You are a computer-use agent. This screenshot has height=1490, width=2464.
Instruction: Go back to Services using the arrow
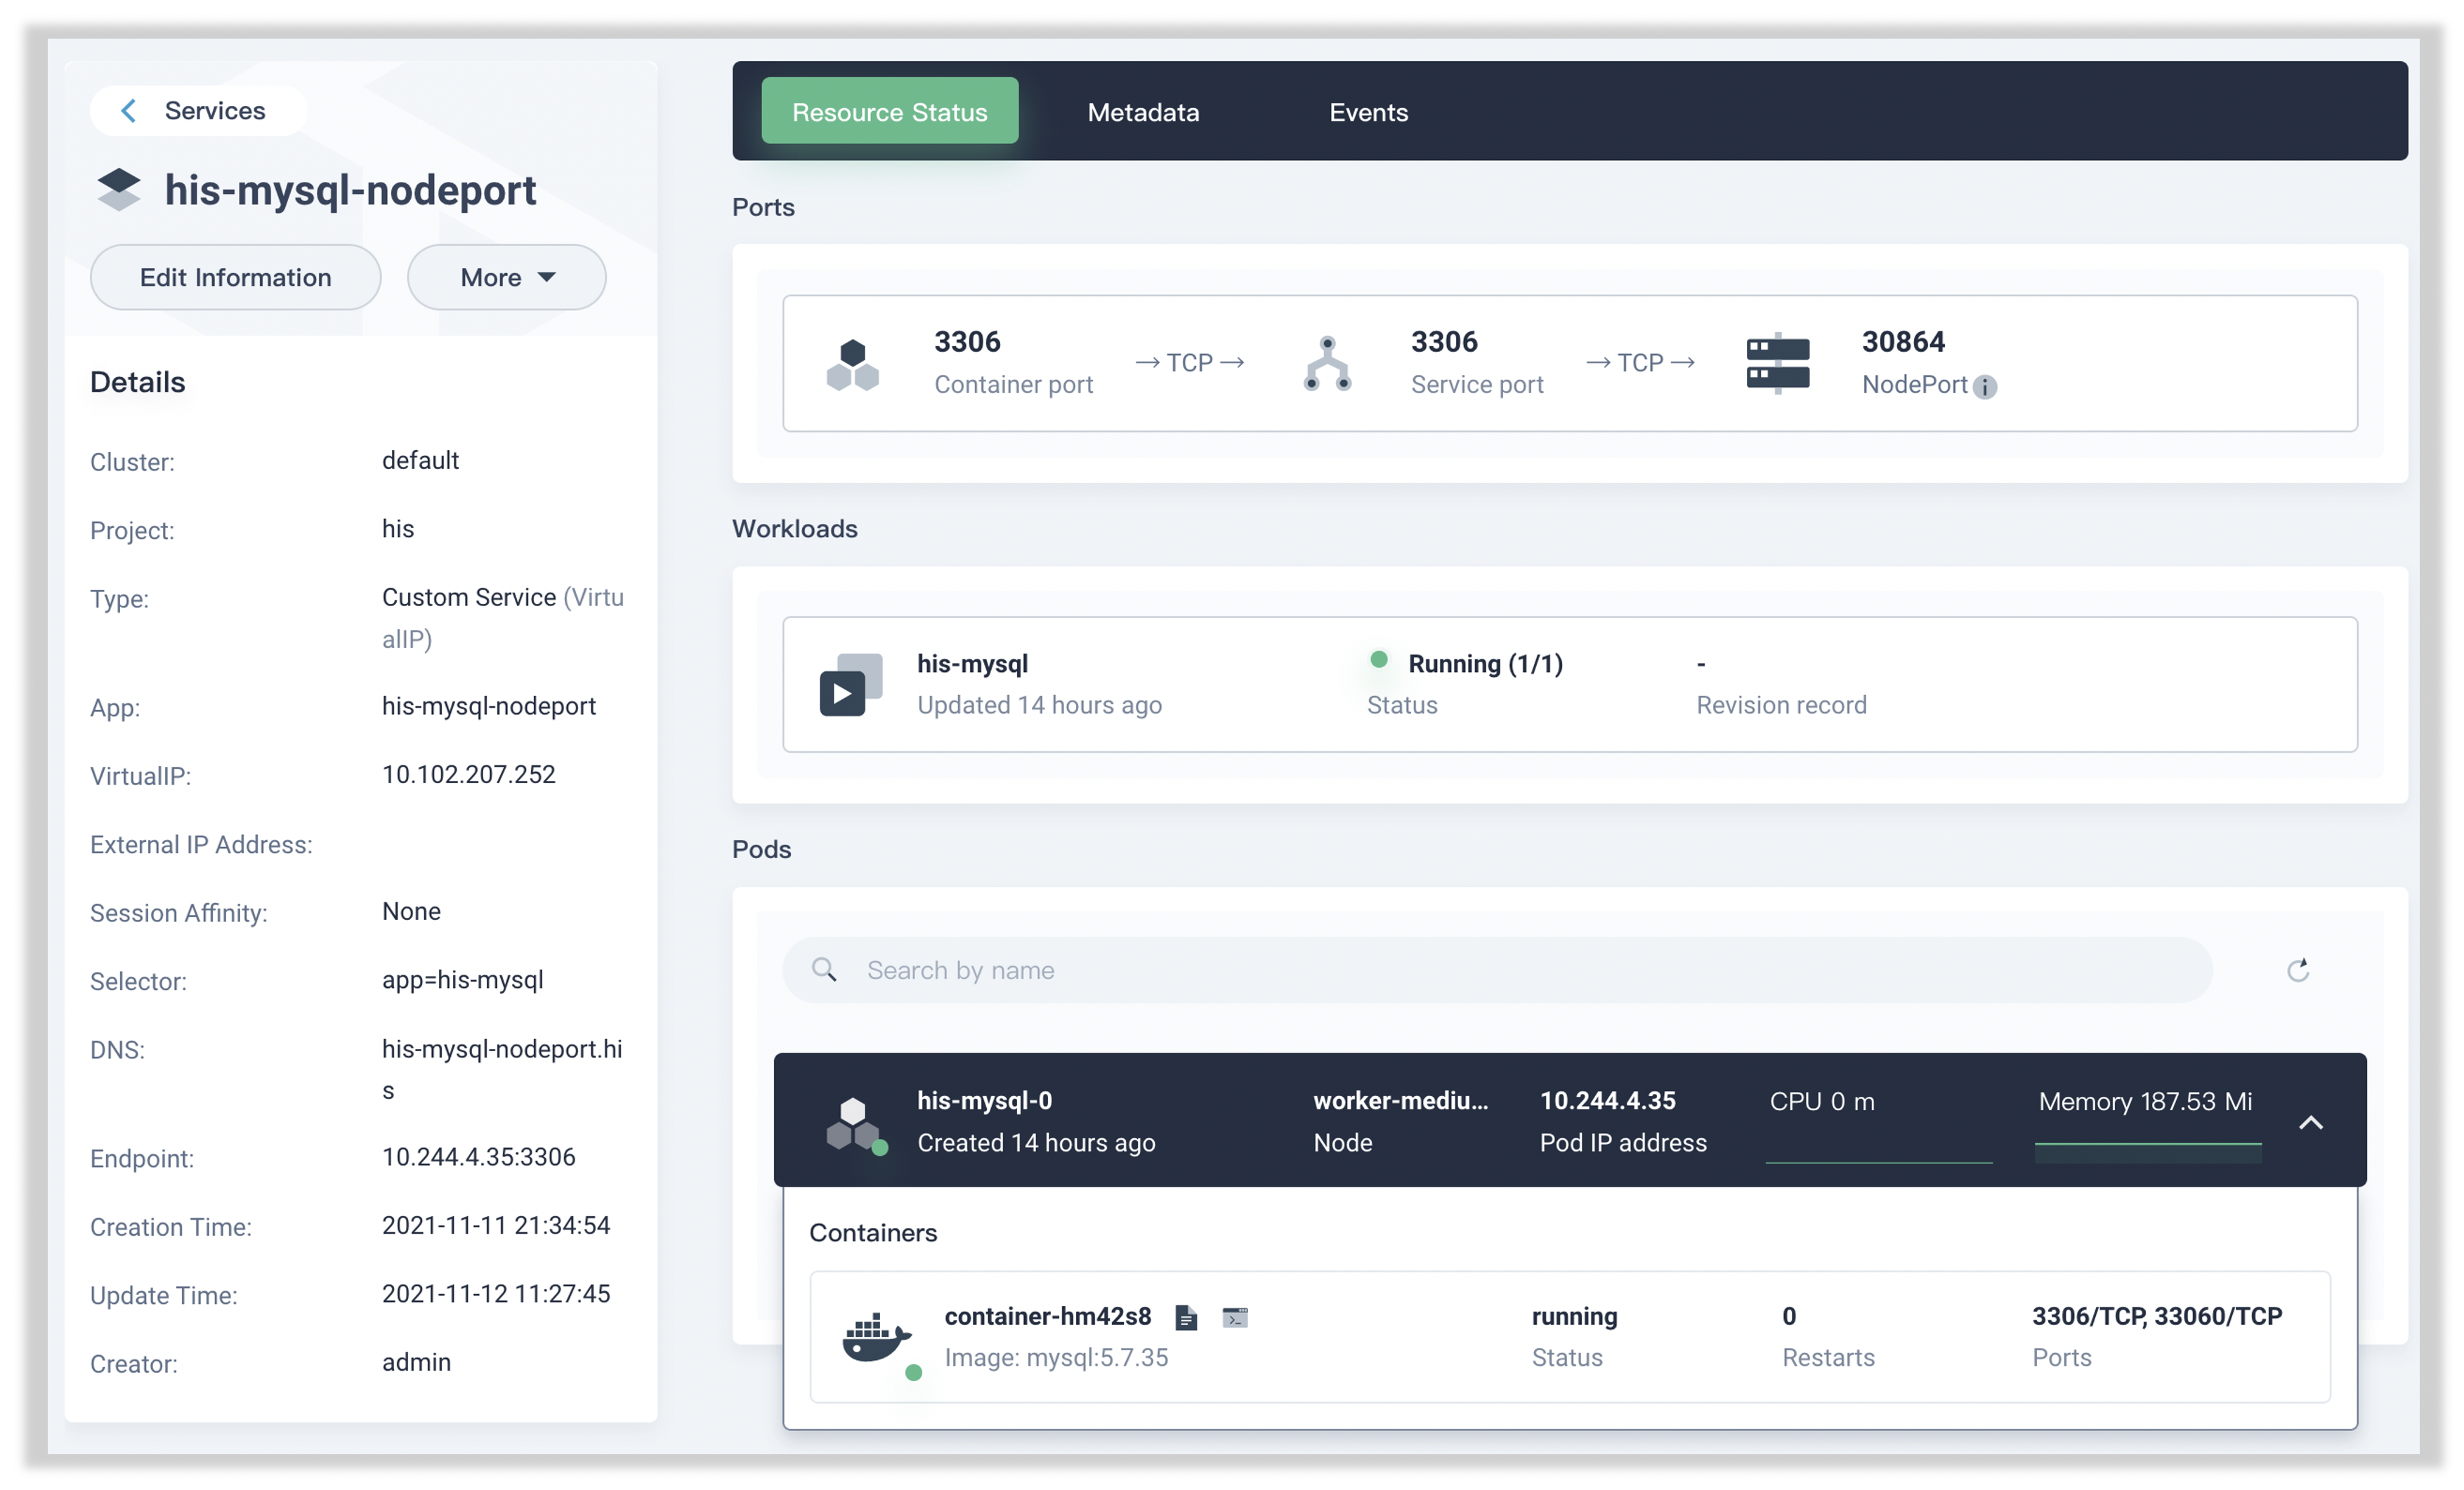click(x=128, y=110)
